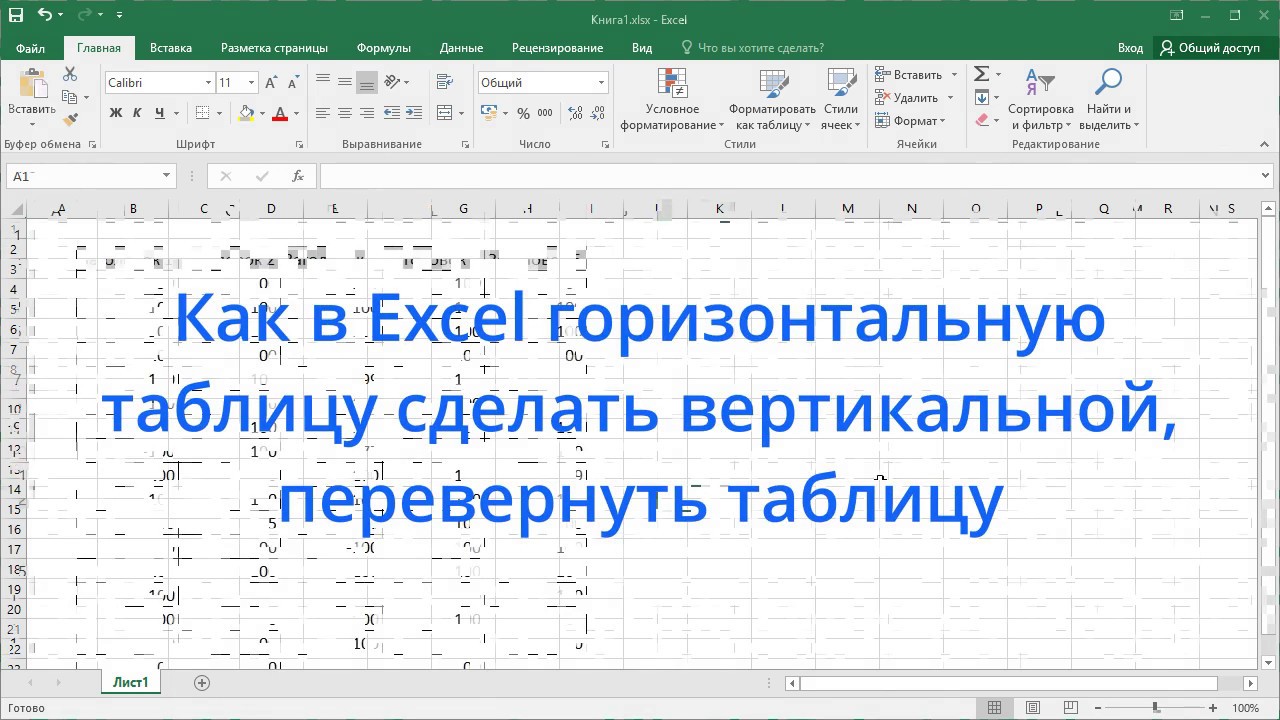This screenshot has height=720, width=1280.
Task: Open Форматировать как таблицу gallery
Action: tap(772, 100)
